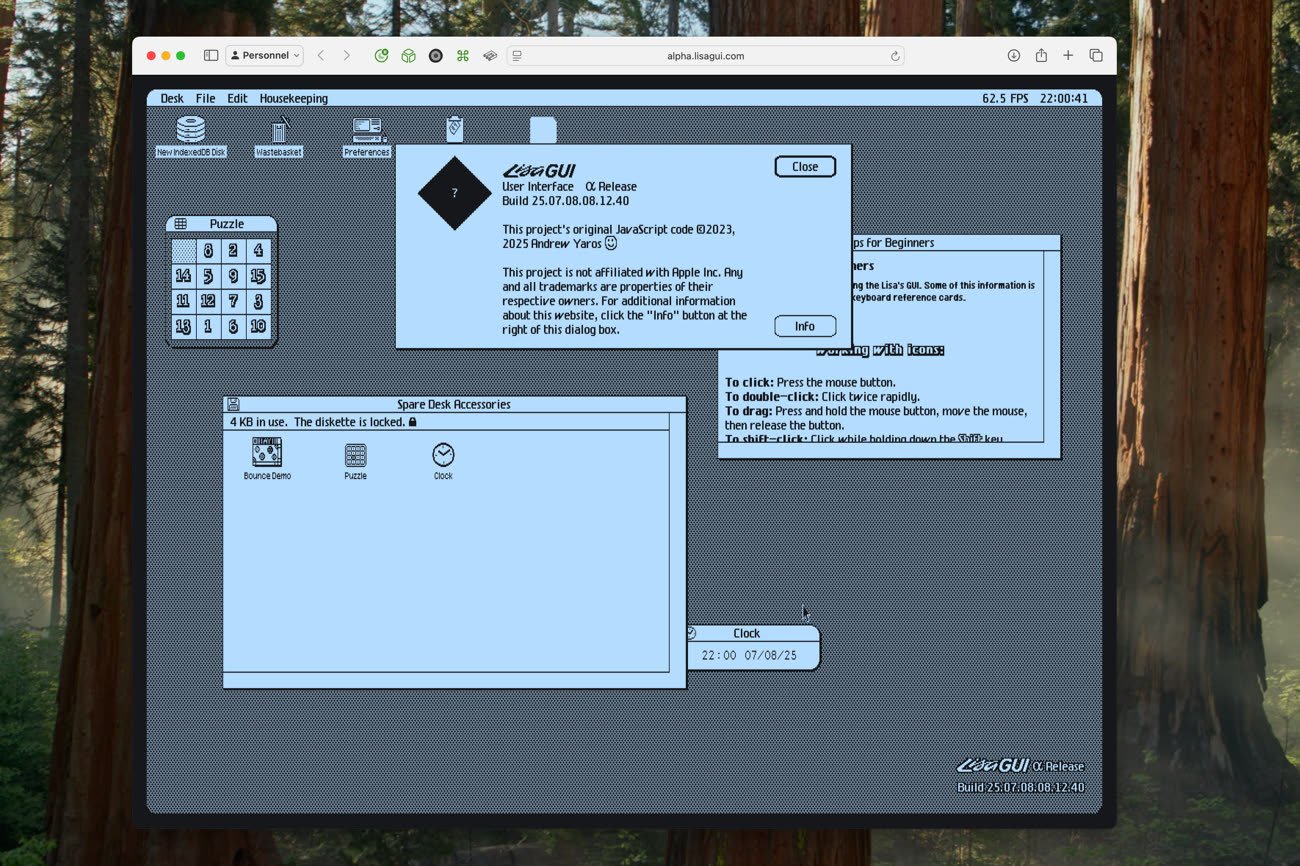Click the smiley face after Andrew Yaros

(x=611, y=243)
